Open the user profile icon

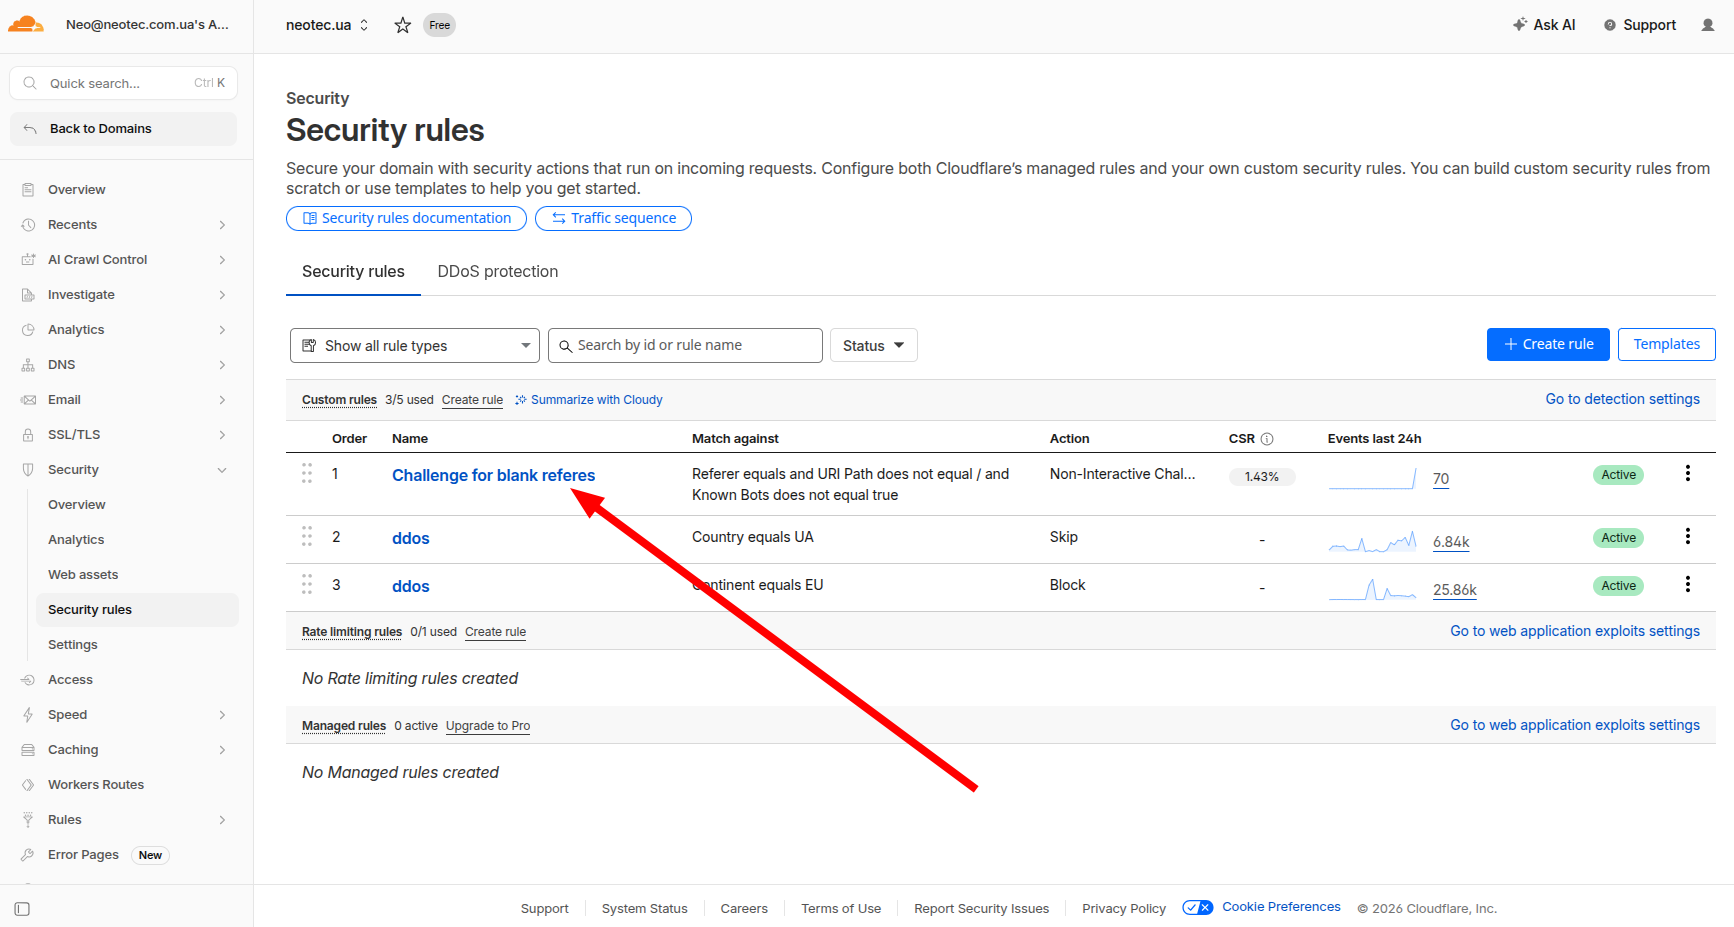pyautogui.click(x=1708, y=25)
